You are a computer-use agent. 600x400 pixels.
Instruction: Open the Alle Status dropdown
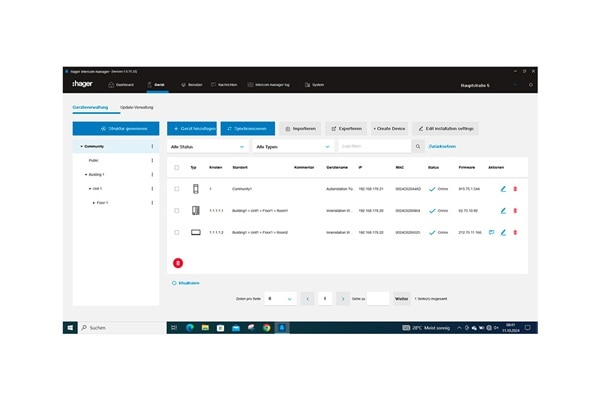pyautogui.click(x=206, y=146)
